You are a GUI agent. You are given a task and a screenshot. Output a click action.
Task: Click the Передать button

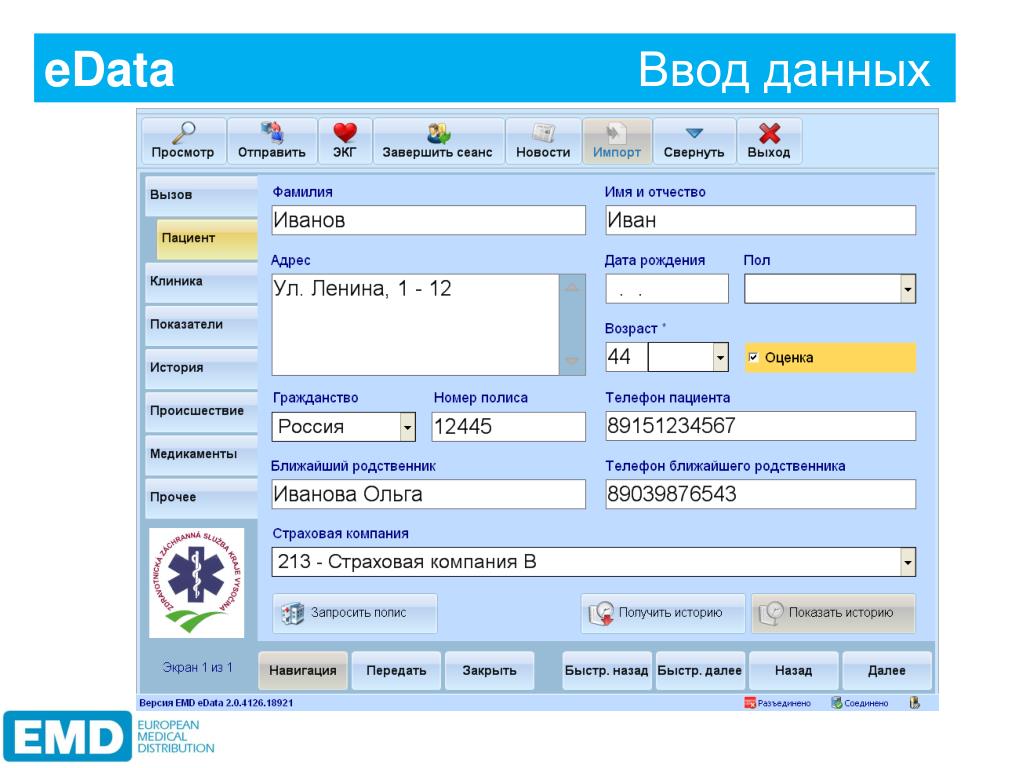point(396,671)
